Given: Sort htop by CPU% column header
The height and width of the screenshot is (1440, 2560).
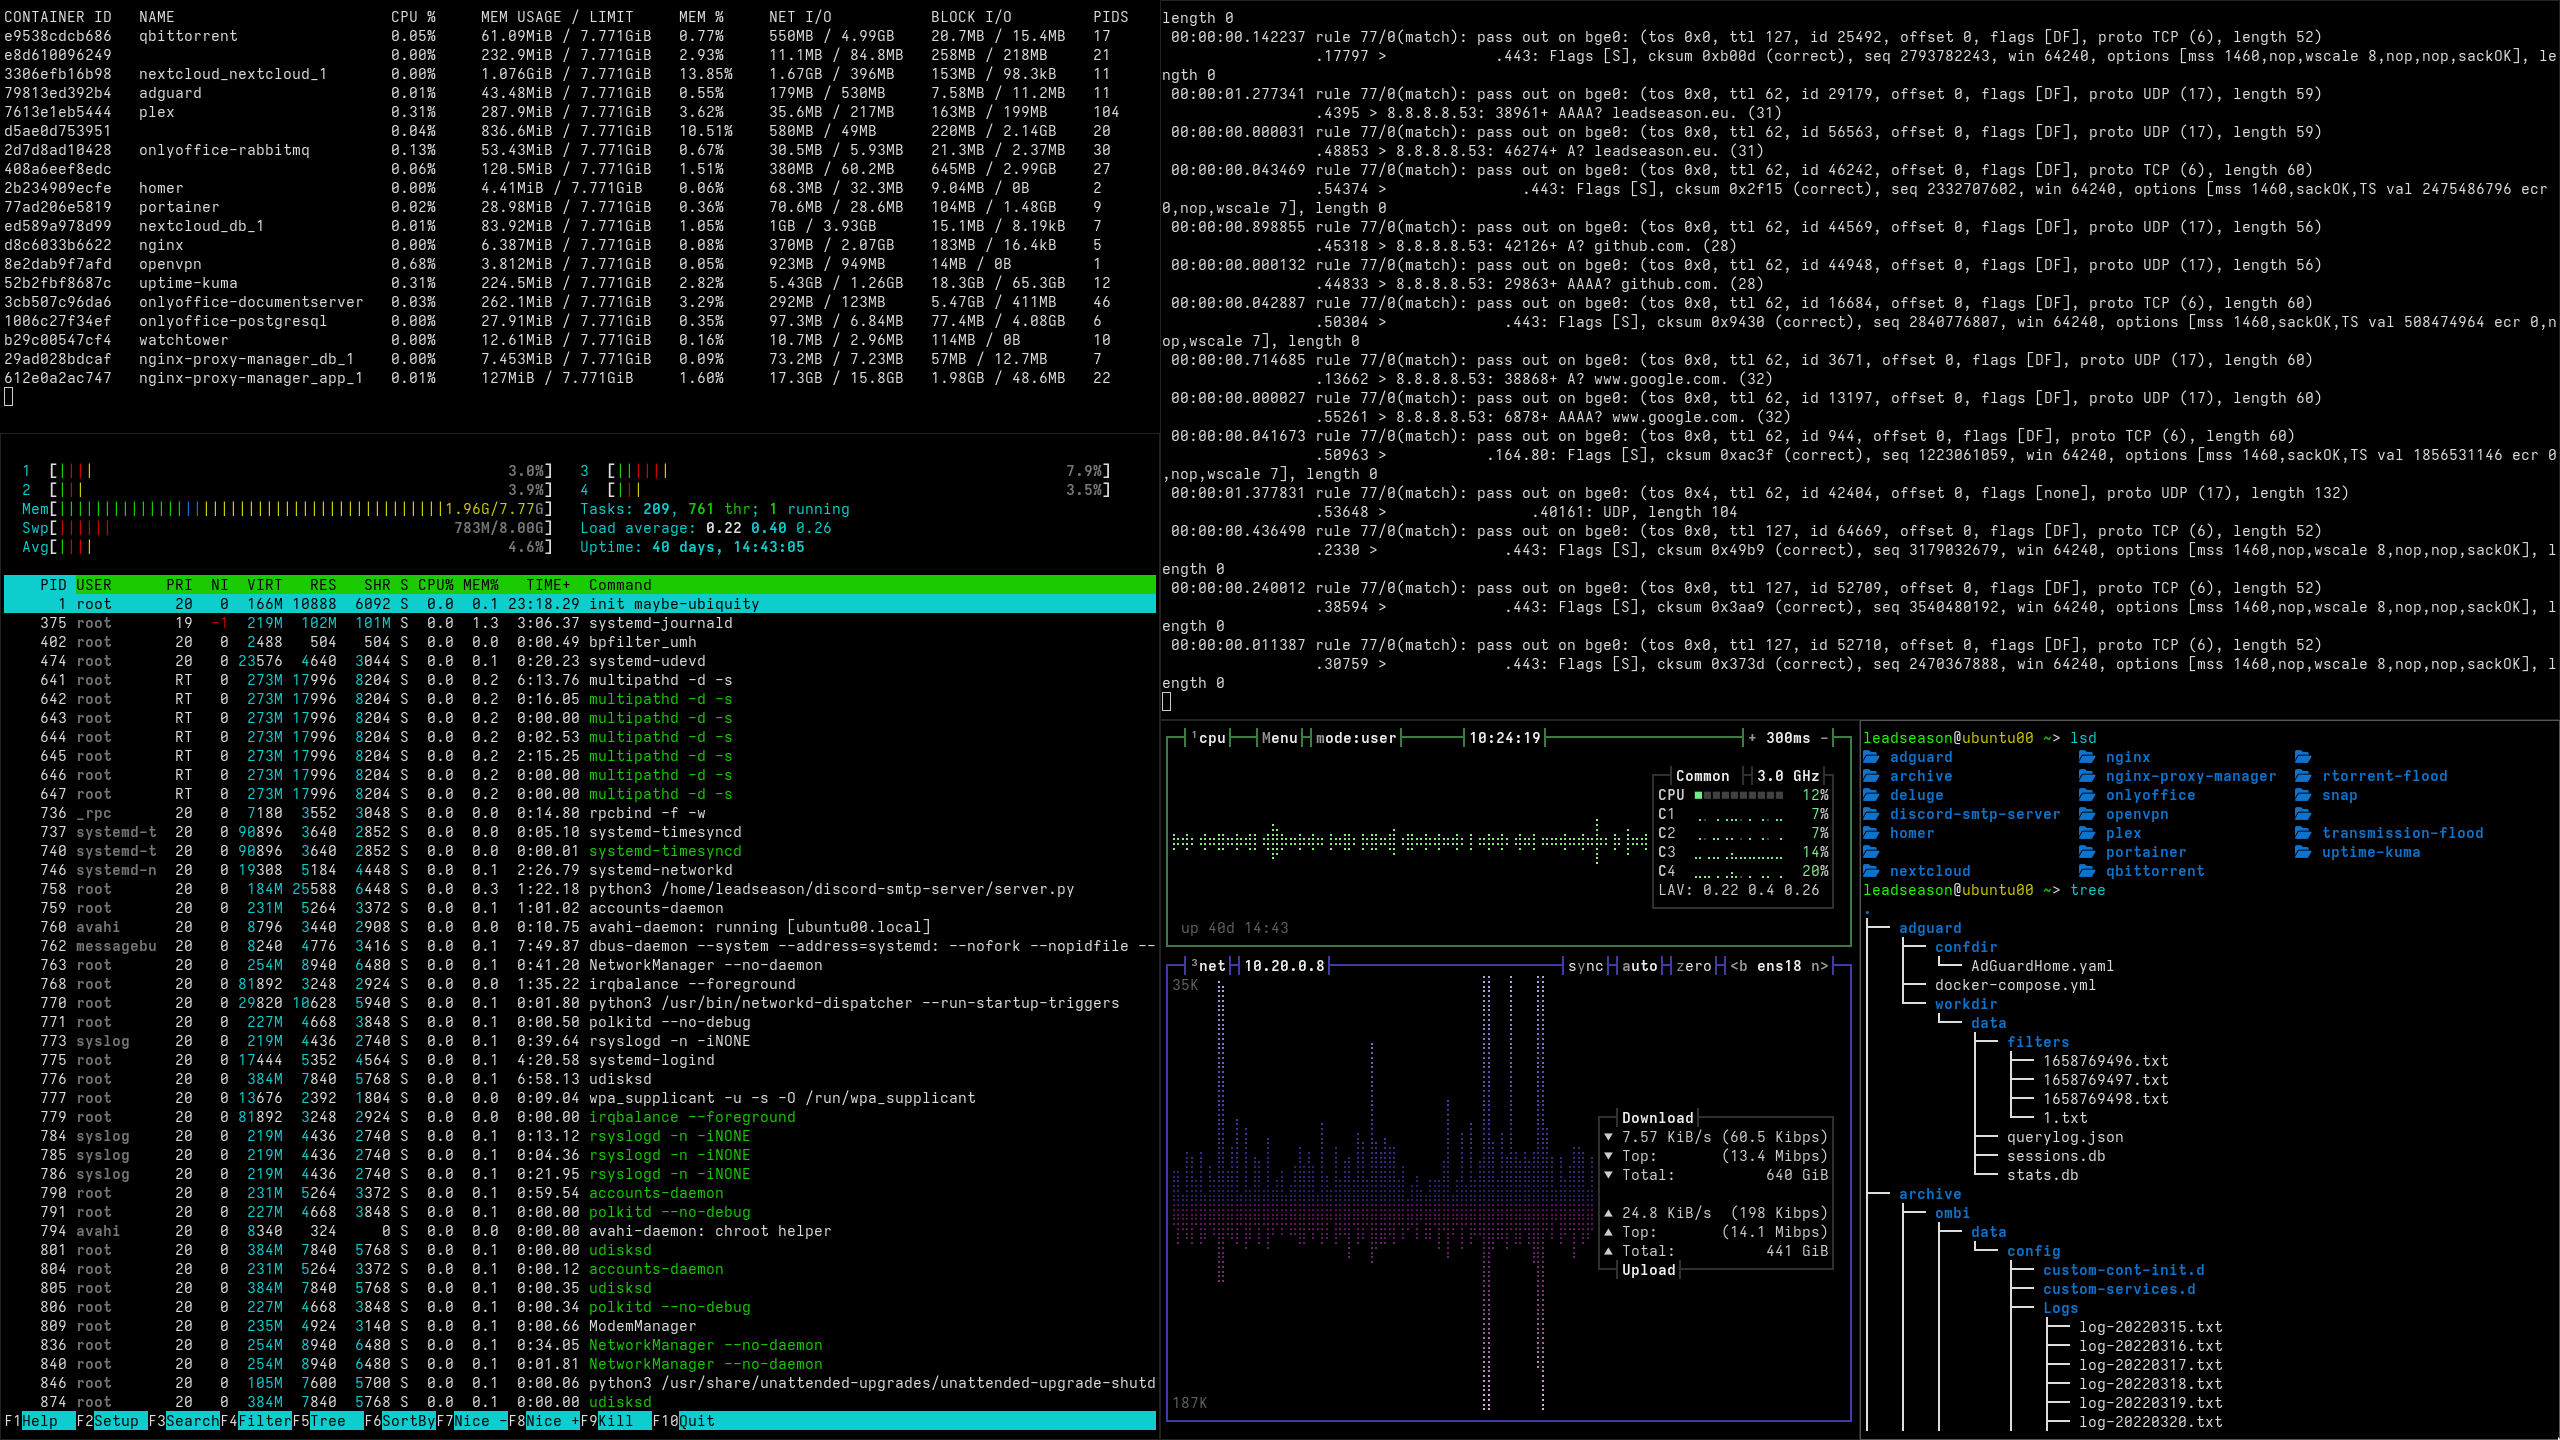Looking at the screenshot, I should point(435,585).
